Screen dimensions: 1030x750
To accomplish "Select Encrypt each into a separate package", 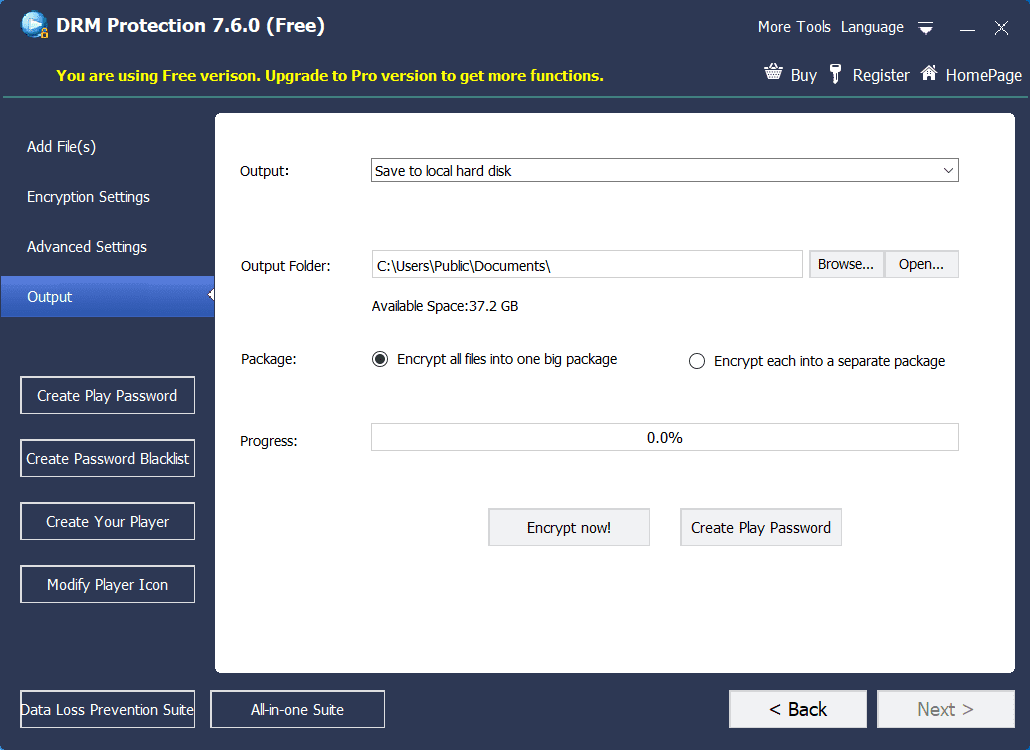I will click(x=697, y=362).
